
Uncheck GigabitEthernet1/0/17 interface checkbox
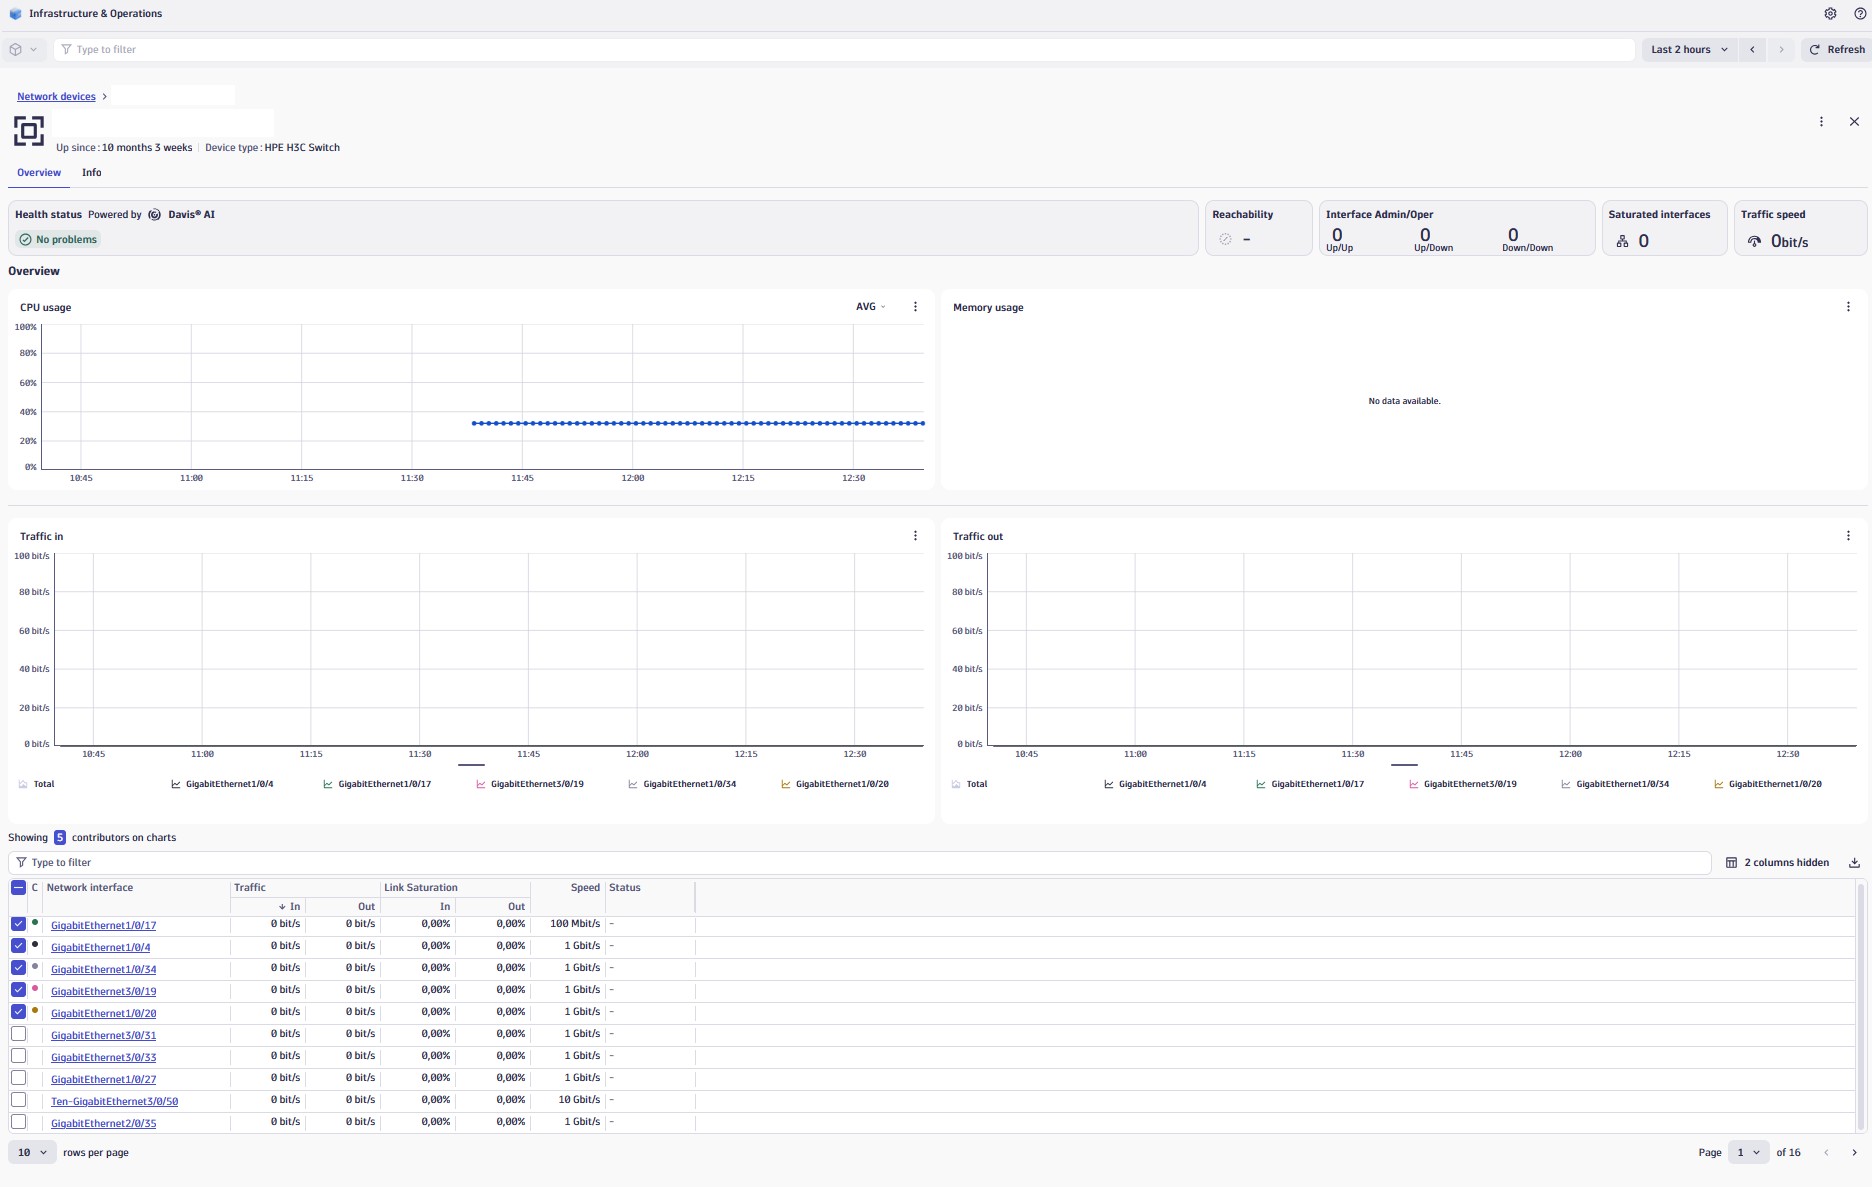coord(19,924)
